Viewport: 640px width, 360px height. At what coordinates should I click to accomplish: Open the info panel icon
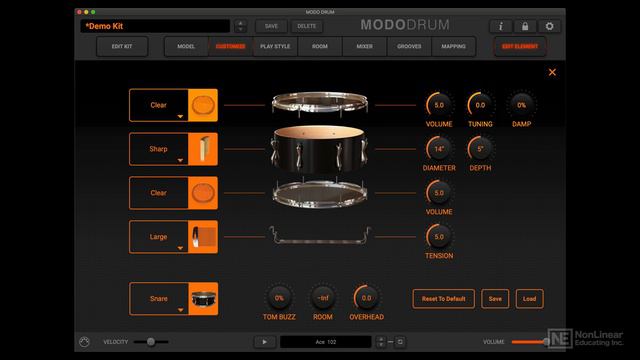[500, 26]
